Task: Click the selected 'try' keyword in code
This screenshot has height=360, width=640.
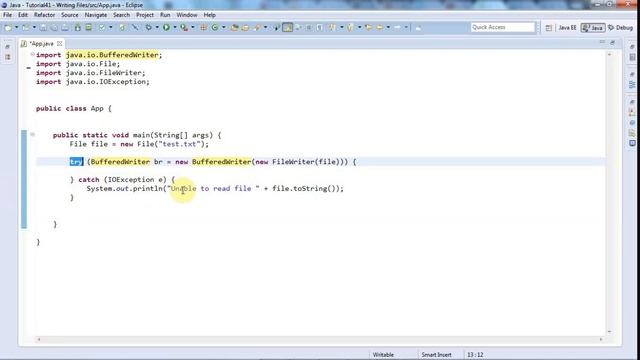Action: [76, 162]
